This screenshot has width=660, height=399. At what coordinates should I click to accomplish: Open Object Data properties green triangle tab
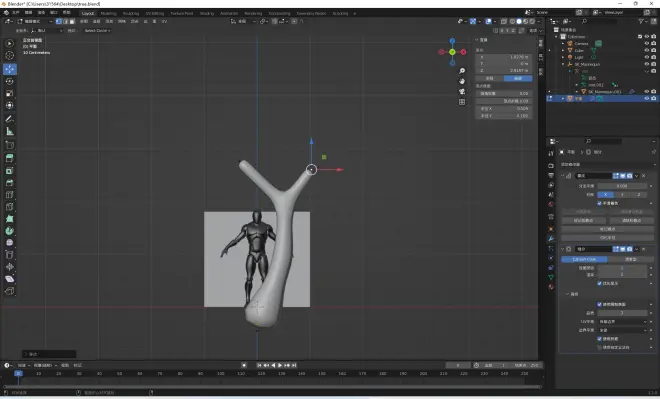[551, 277]
